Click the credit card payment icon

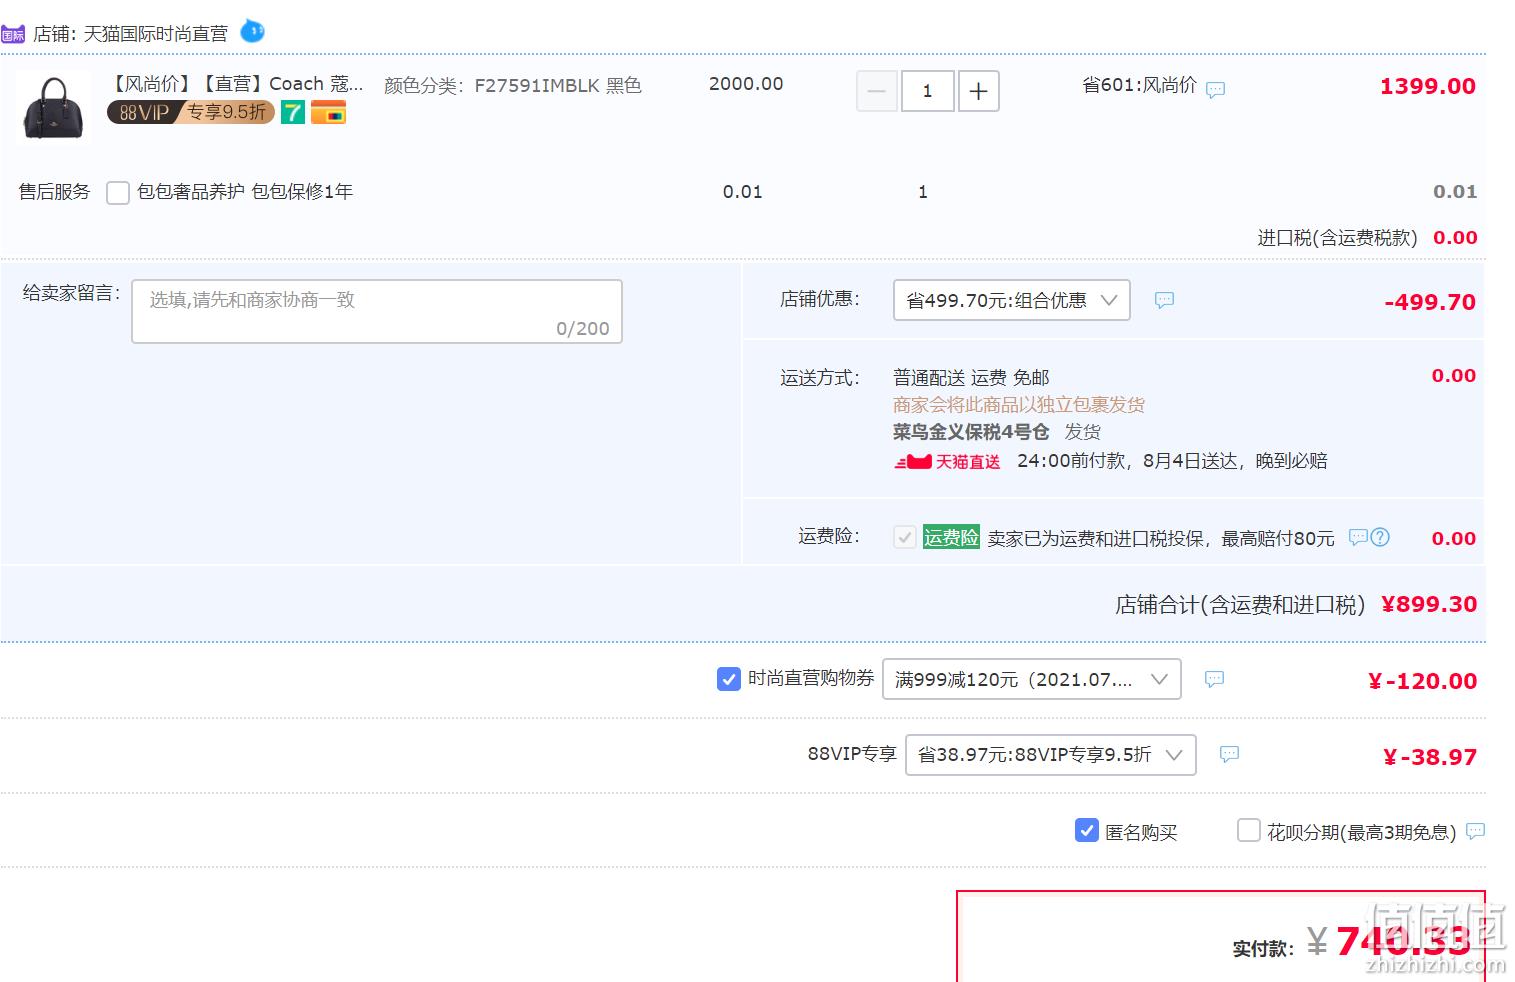tap(328, 112)
